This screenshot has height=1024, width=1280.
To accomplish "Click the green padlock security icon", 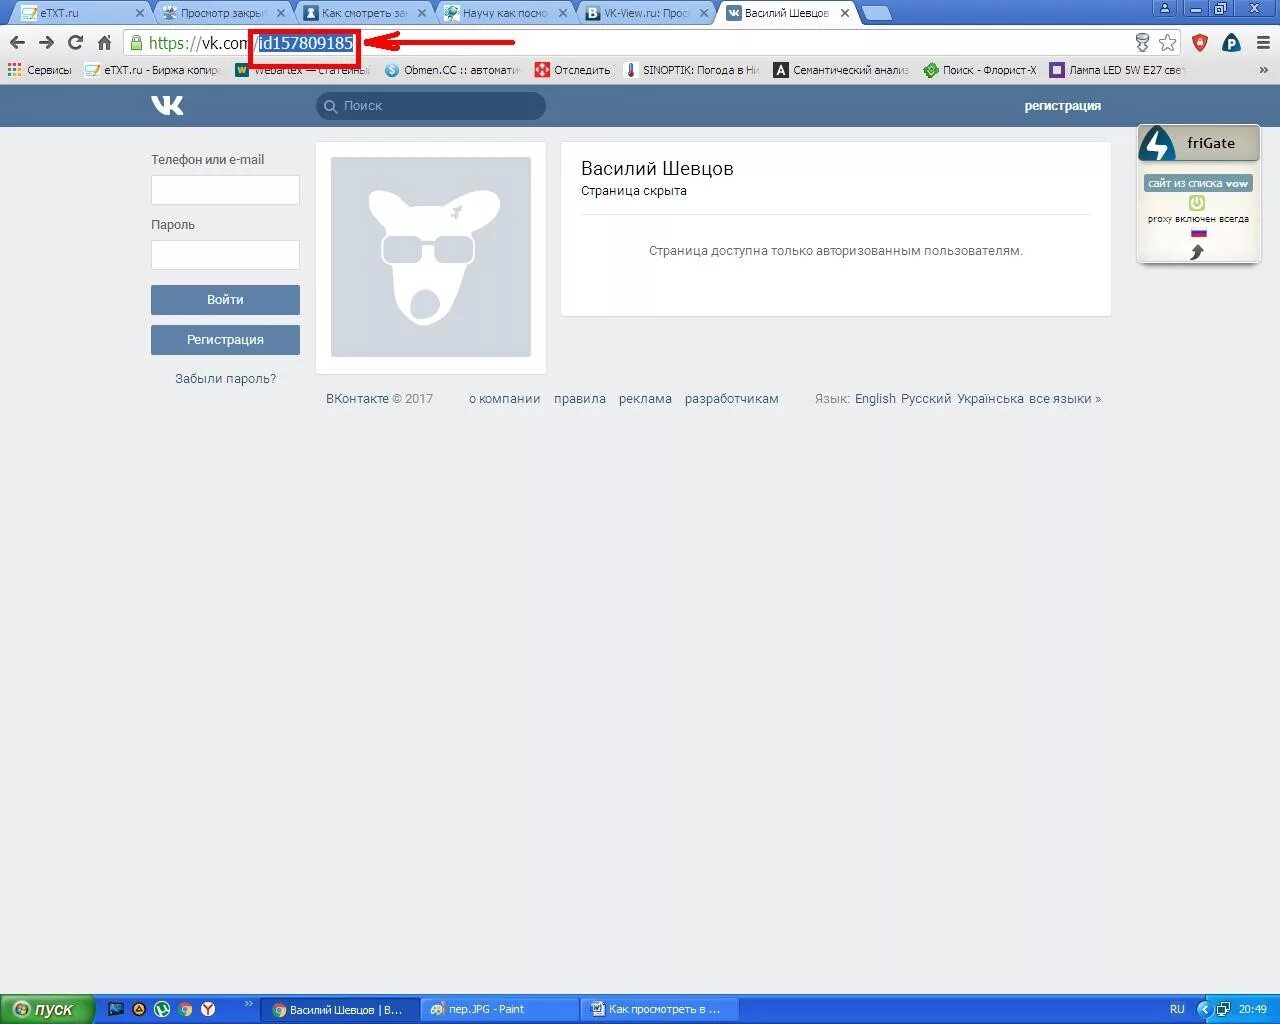I will click(x=137, y=43).
